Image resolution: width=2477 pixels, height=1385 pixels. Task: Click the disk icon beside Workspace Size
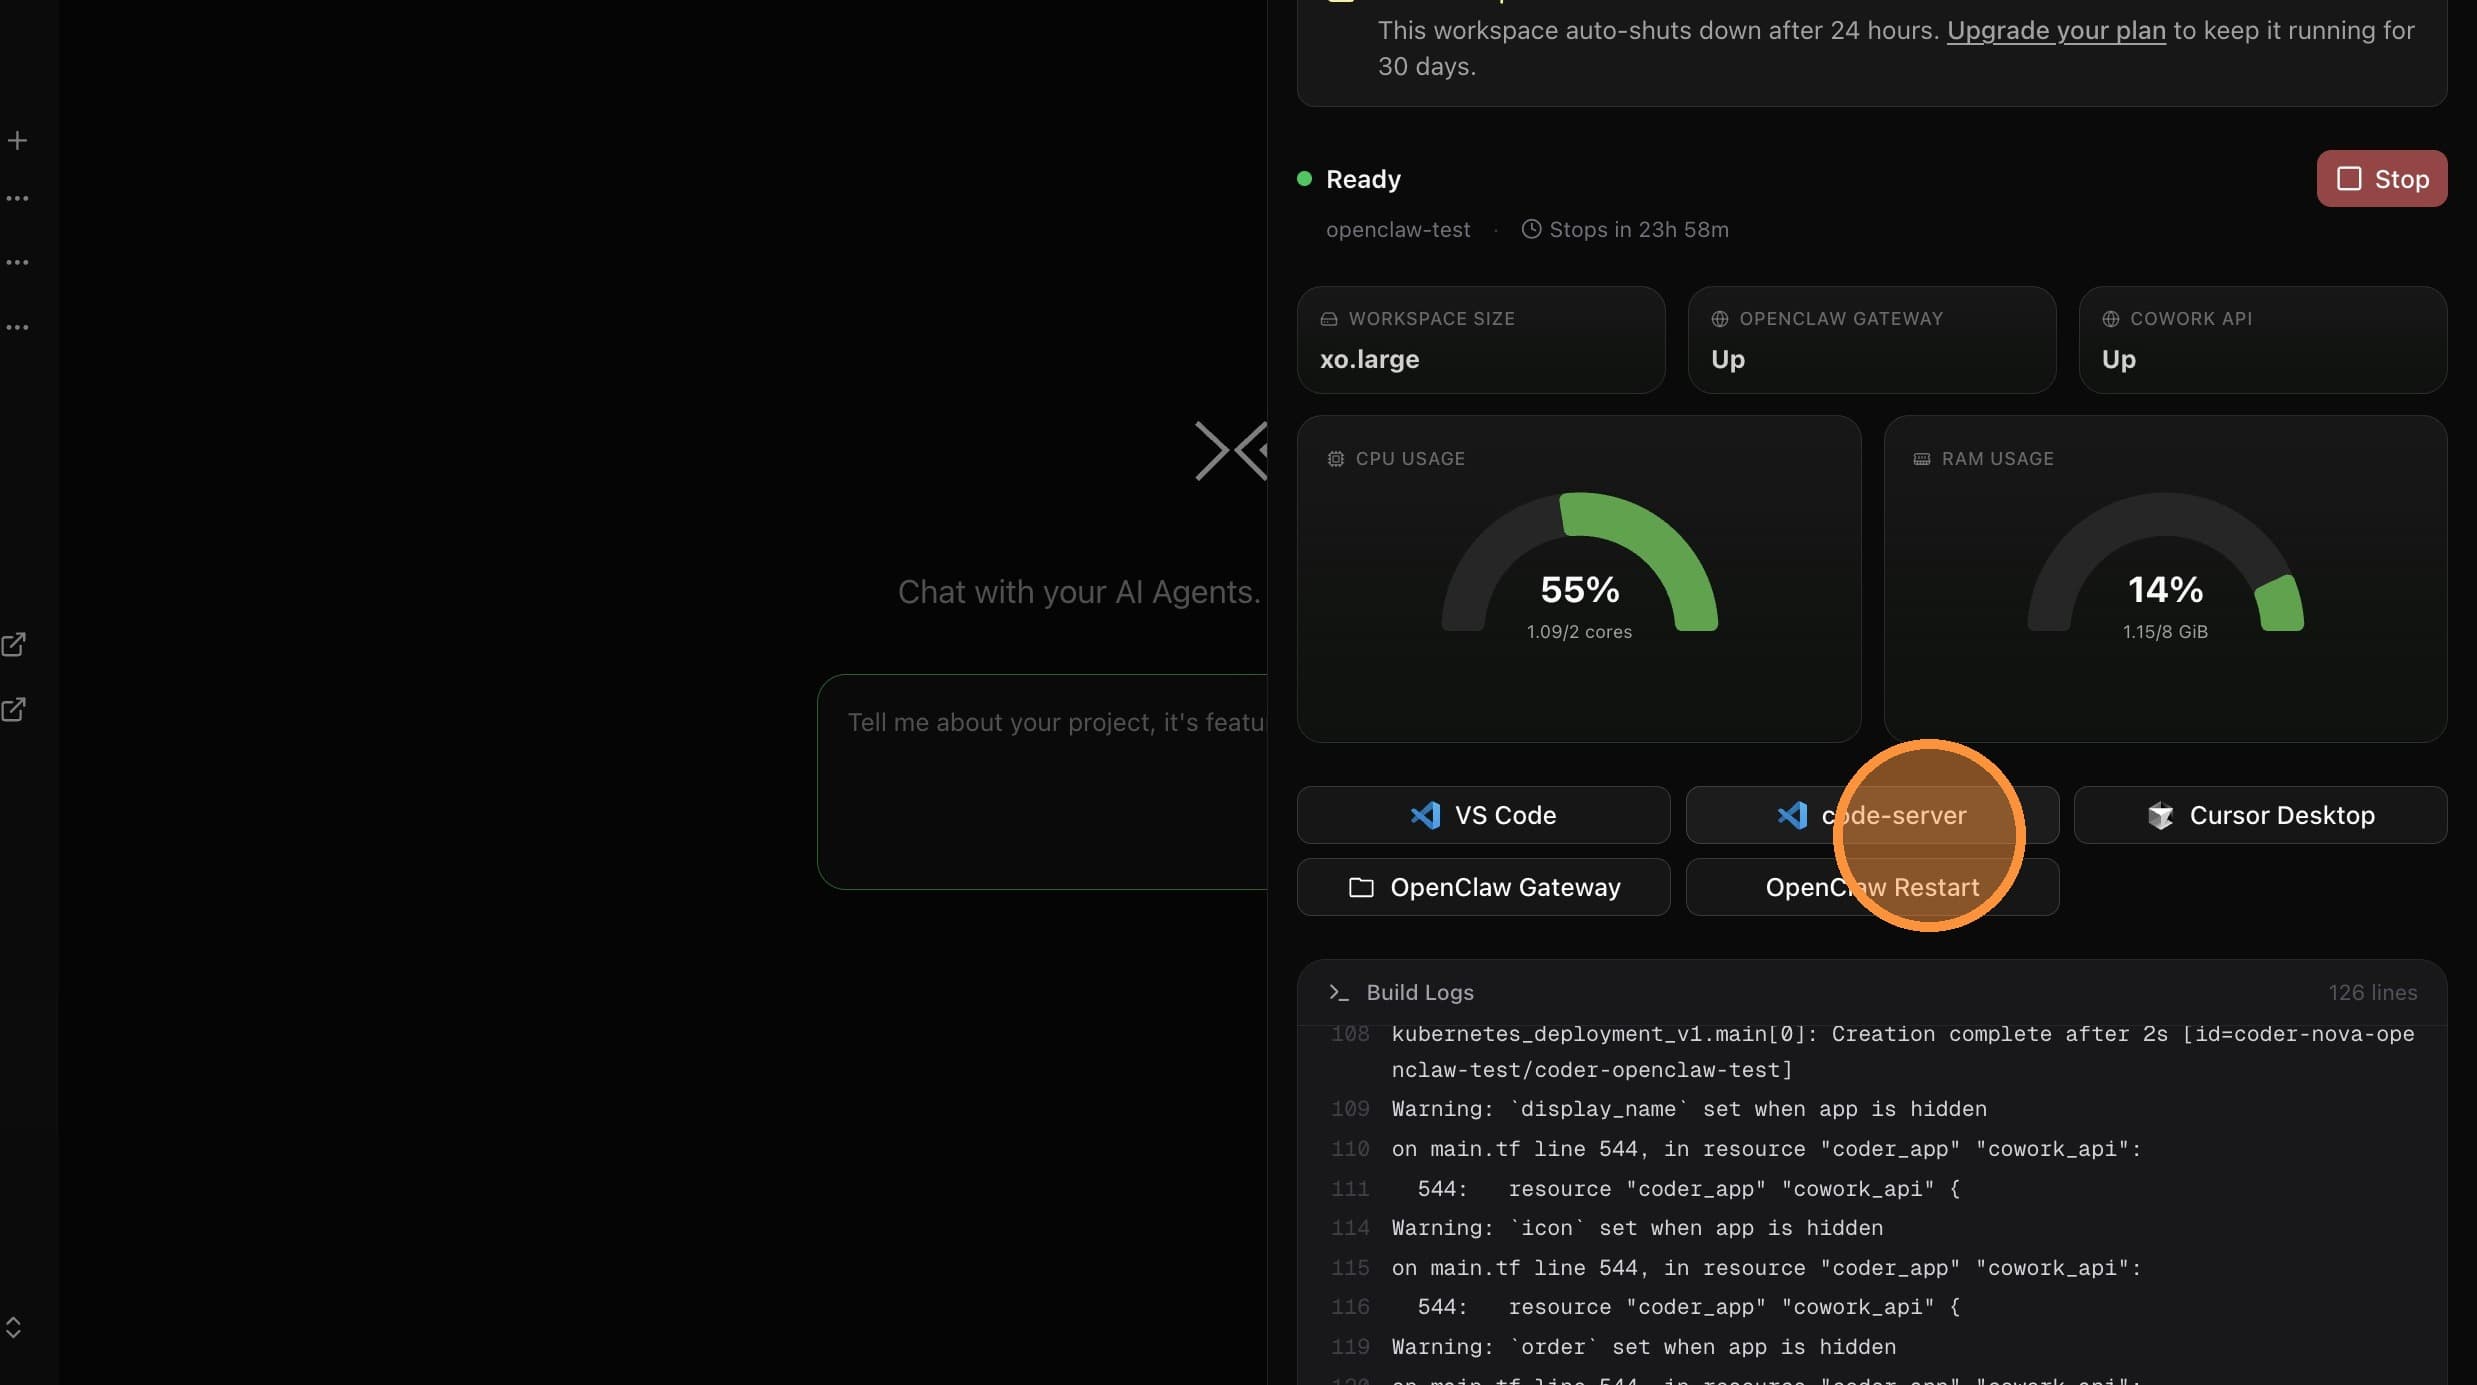(x=1328, y=319)
